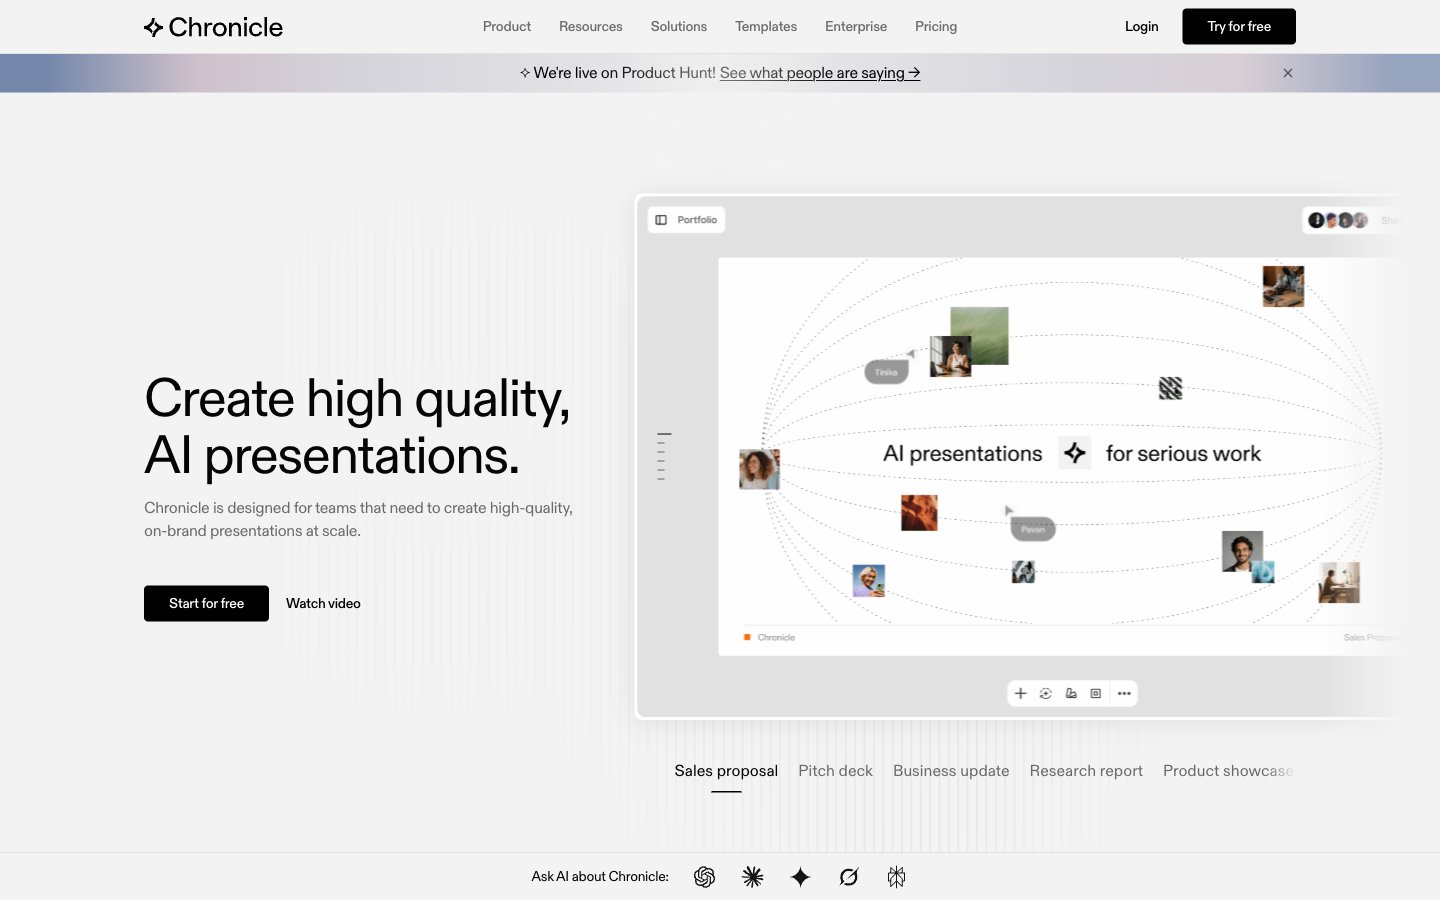Click the 'Create high quality, AI presentations.' headline
The height and width of the screenshot is (900, 1440).
357,427
